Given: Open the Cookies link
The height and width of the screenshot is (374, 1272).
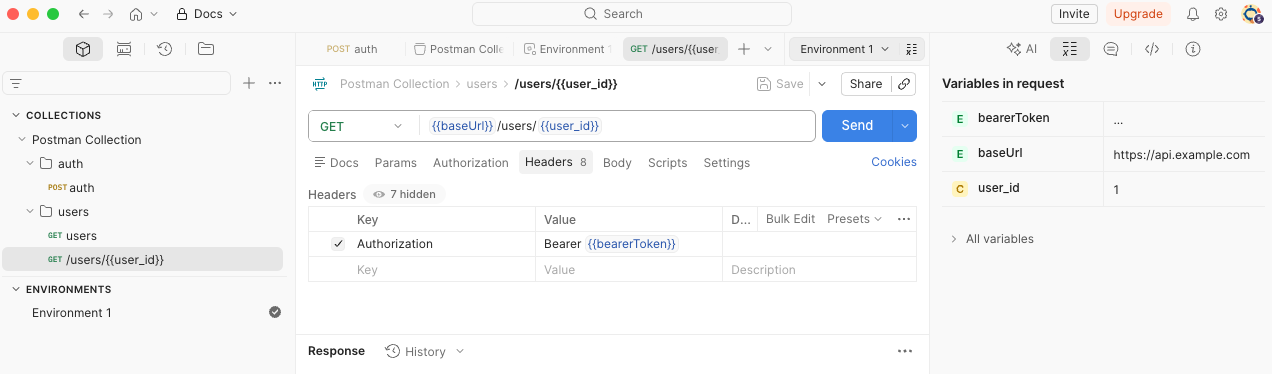Looking at the screenshot, I should click(894, 162).
